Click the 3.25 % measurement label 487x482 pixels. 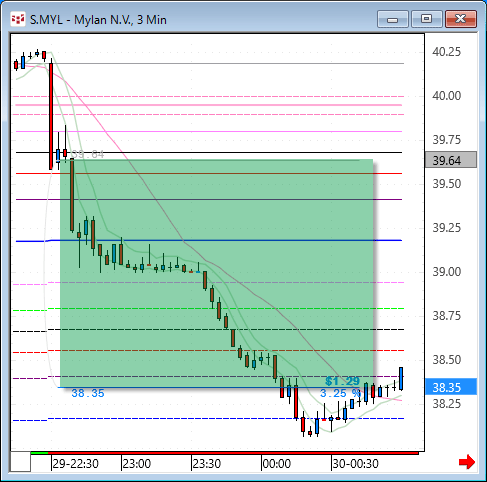[x=341, y=393]
